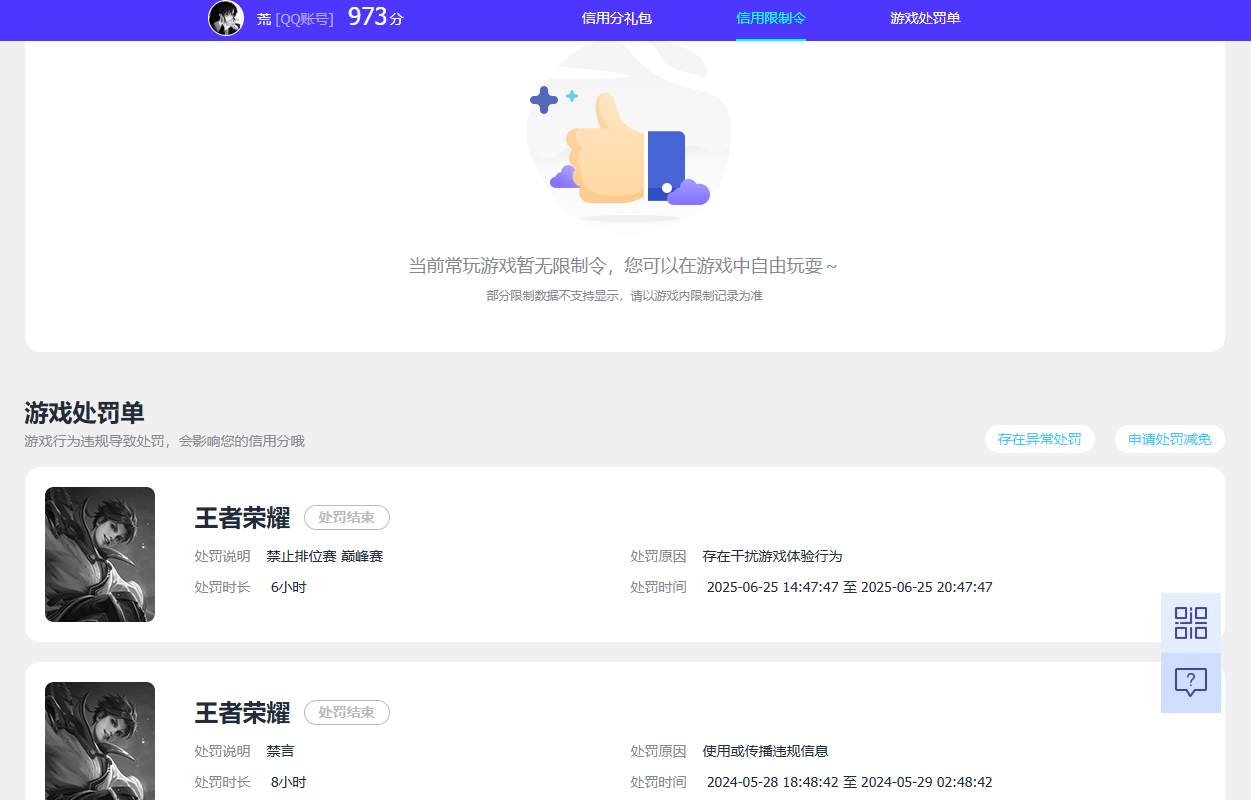Viewport: 1251px width, 800px height.
Task: Click text 存在干扰游戏体验行为
Action: (772, 556)
